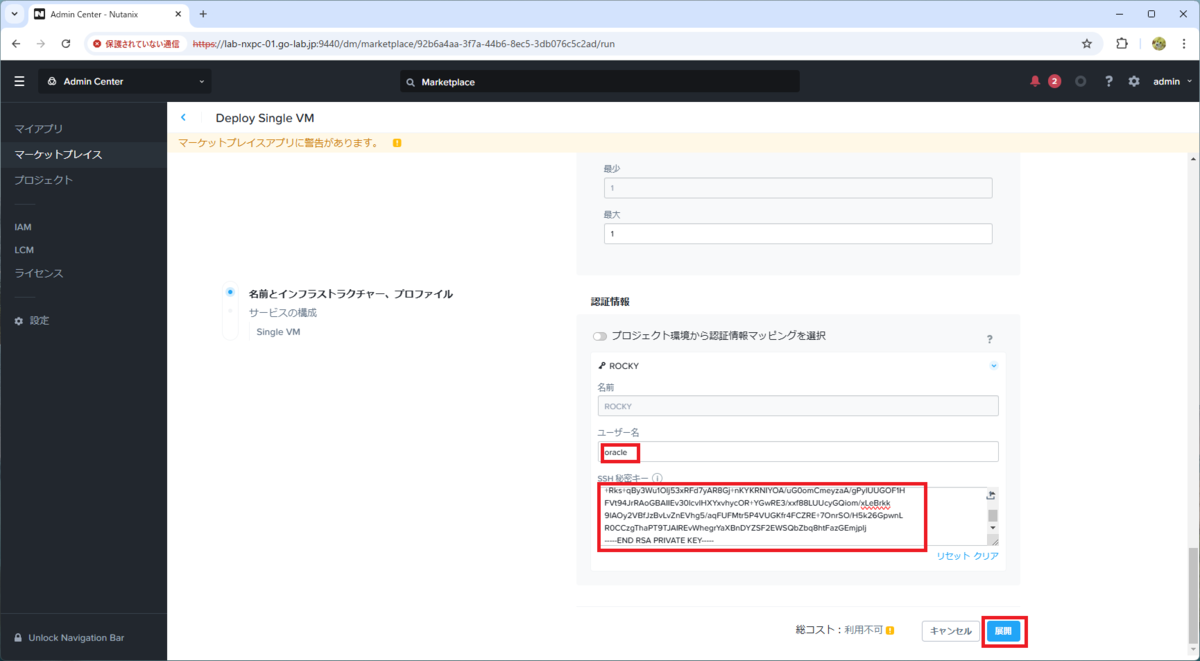Click the 最大 value field

(798, 233)
